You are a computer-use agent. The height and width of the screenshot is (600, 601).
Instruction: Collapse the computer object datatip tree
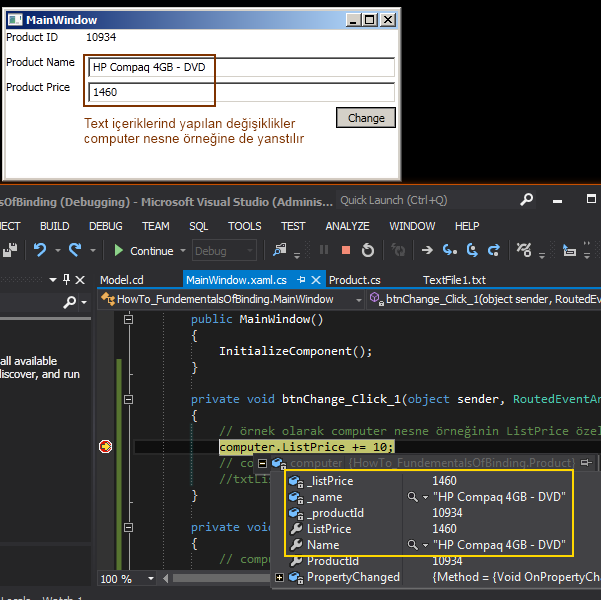[x=263, y=464]
